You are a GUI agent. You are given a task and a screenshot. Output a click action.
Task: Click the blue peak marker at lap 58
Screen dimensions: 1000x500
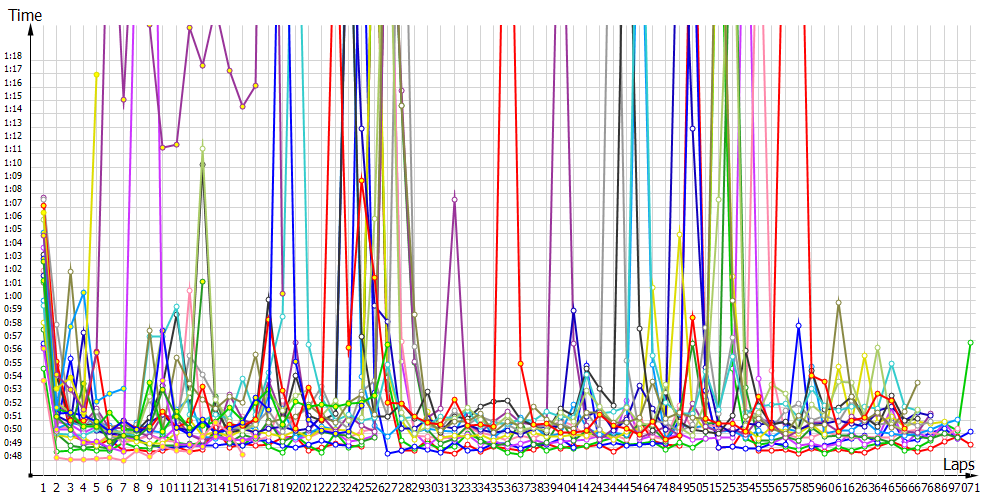pos(798,324)
